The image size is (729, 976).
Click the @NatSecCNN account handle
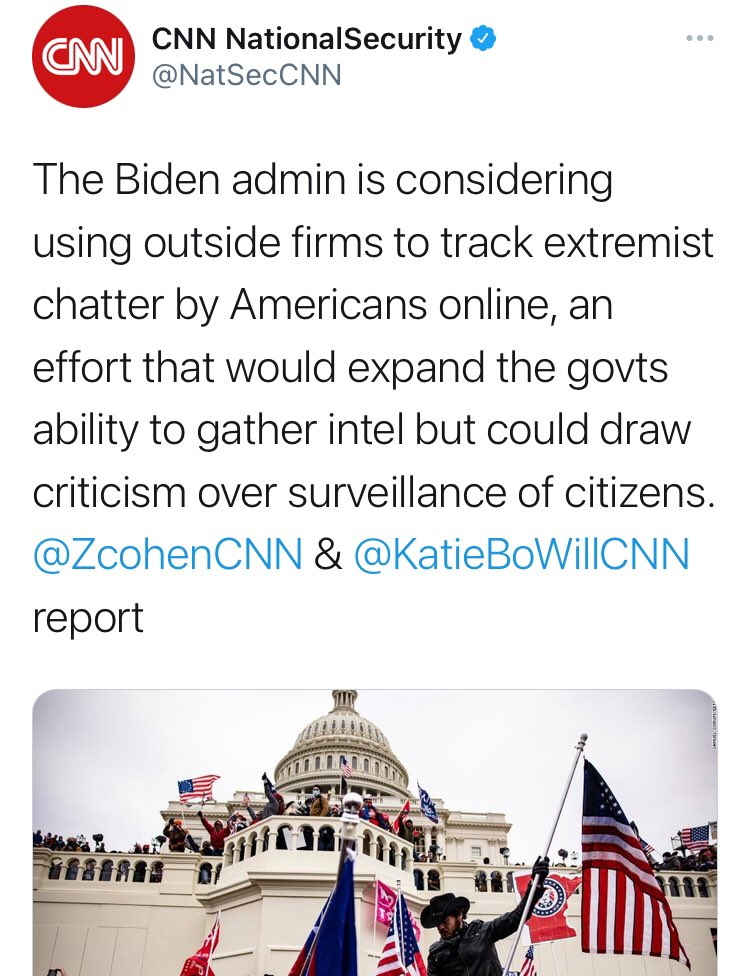click(247, 75)
